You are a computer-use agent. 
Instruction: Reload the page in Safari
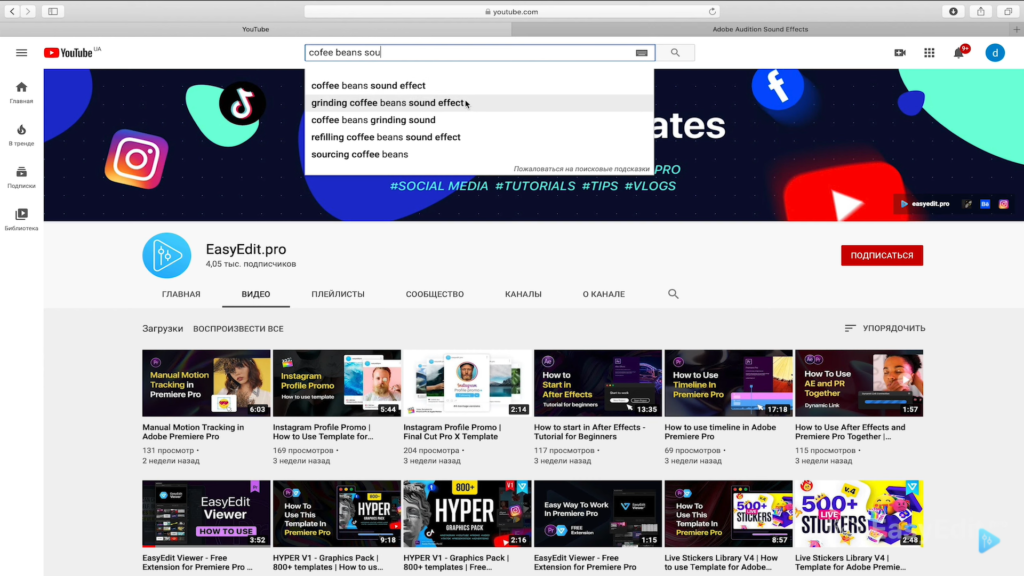(712, 11)
